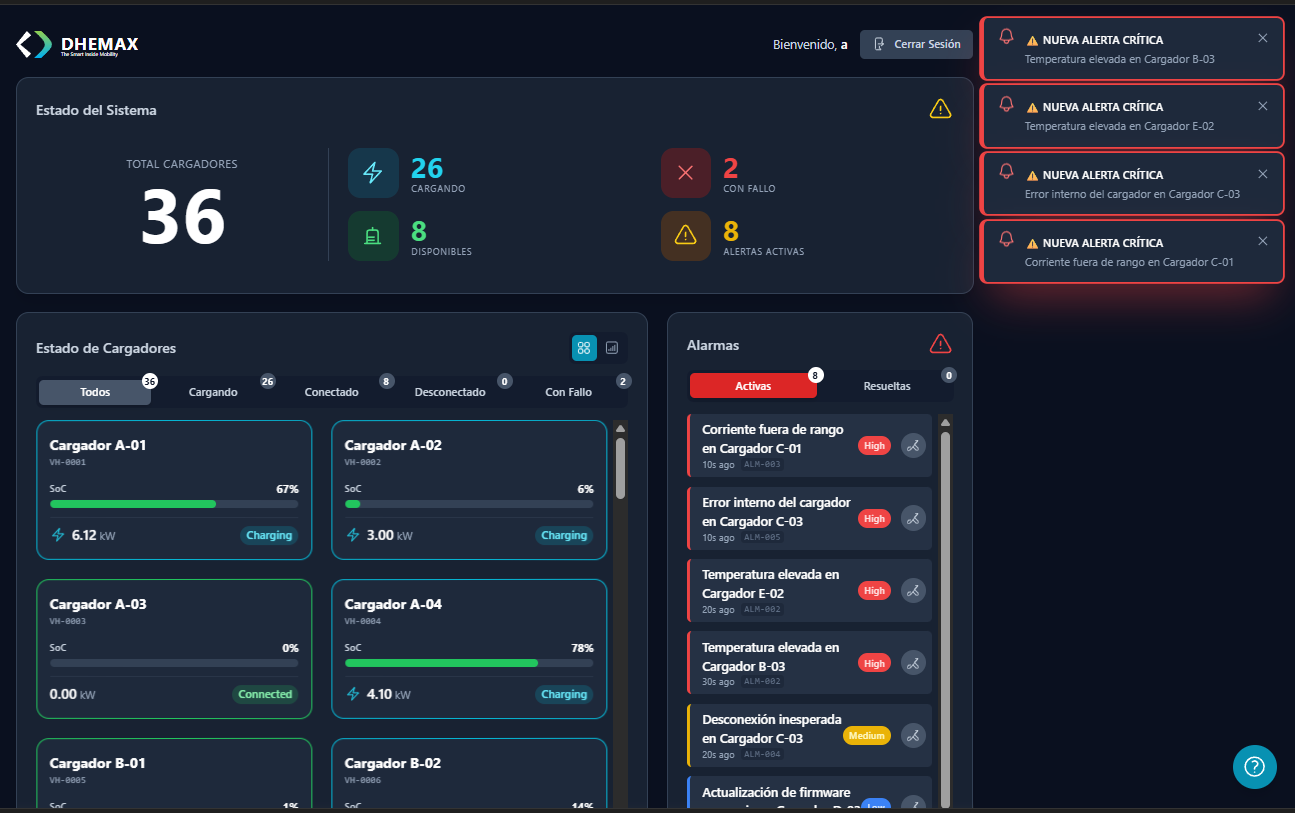Click warning icon in Estado del Sistema header

940,108
